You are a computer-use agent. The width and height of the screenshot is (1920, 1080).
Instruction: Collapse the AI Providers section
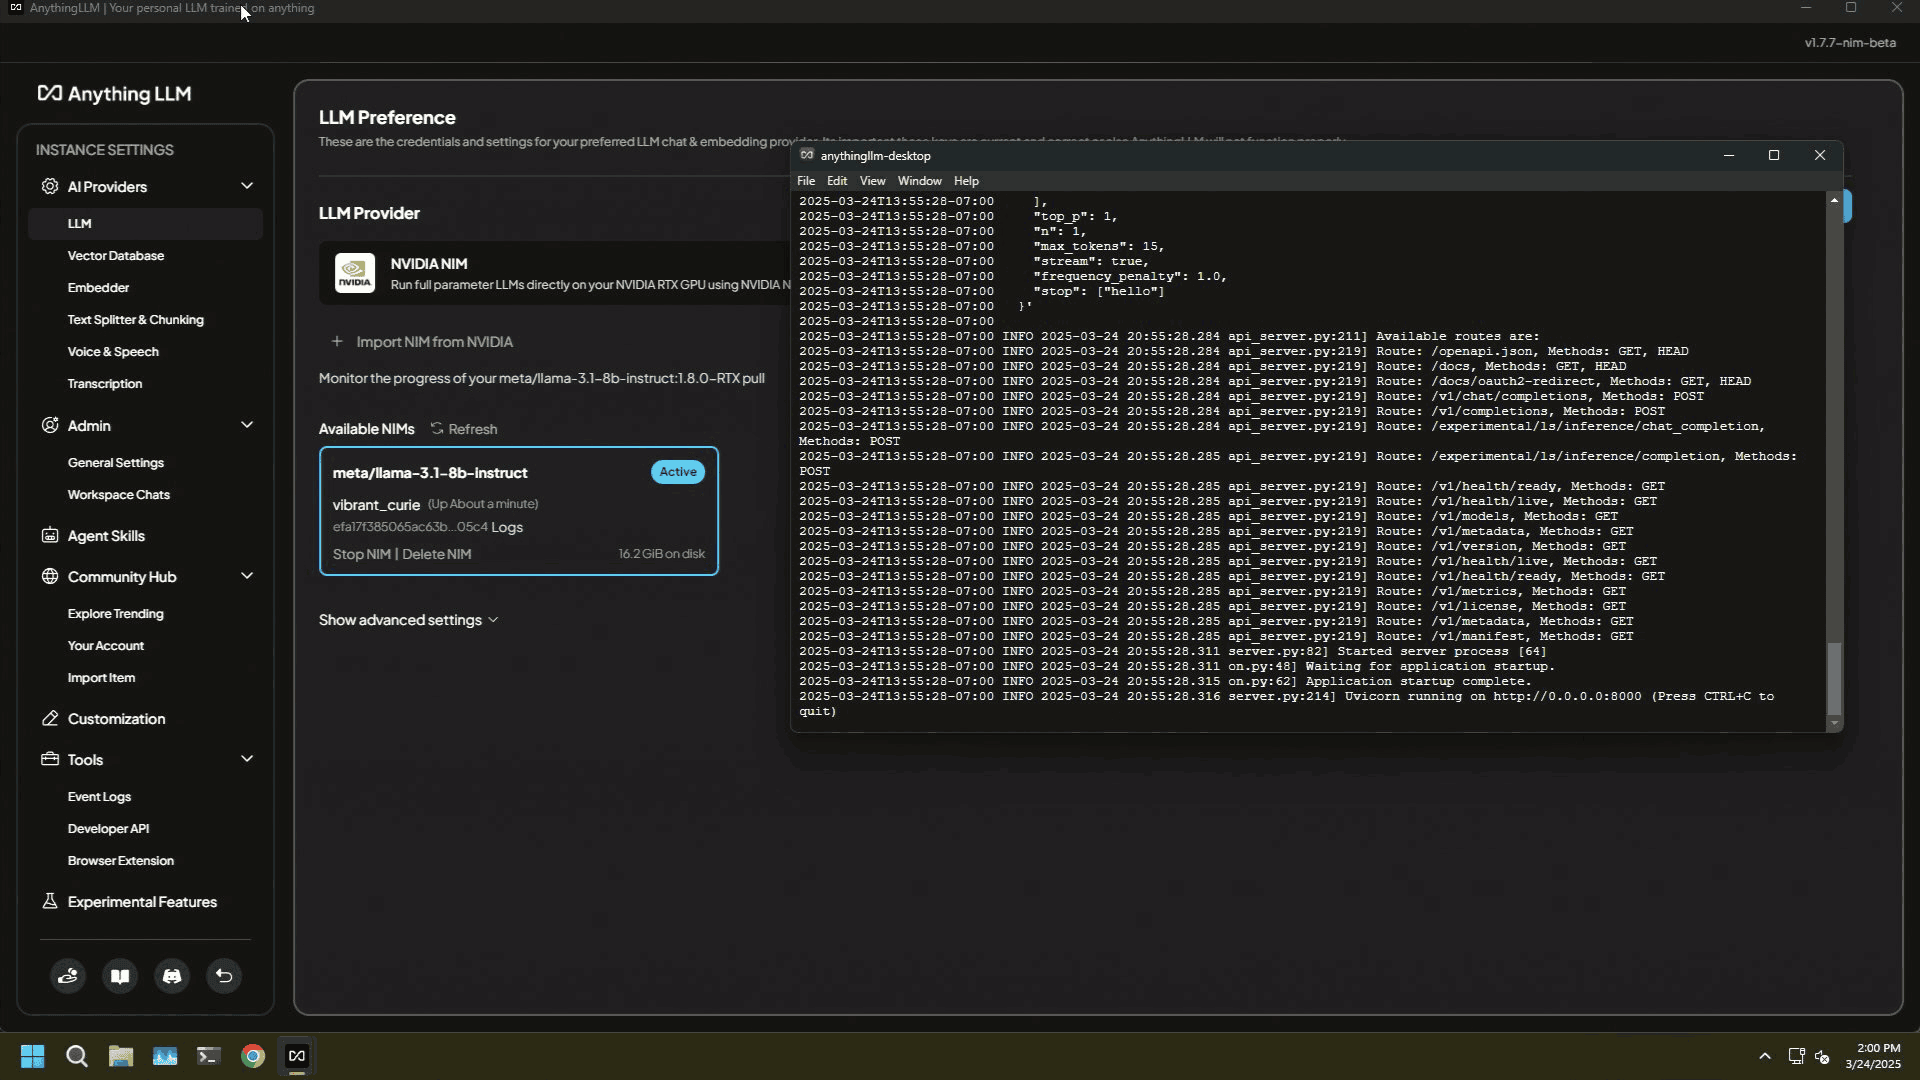click(247, 186)
